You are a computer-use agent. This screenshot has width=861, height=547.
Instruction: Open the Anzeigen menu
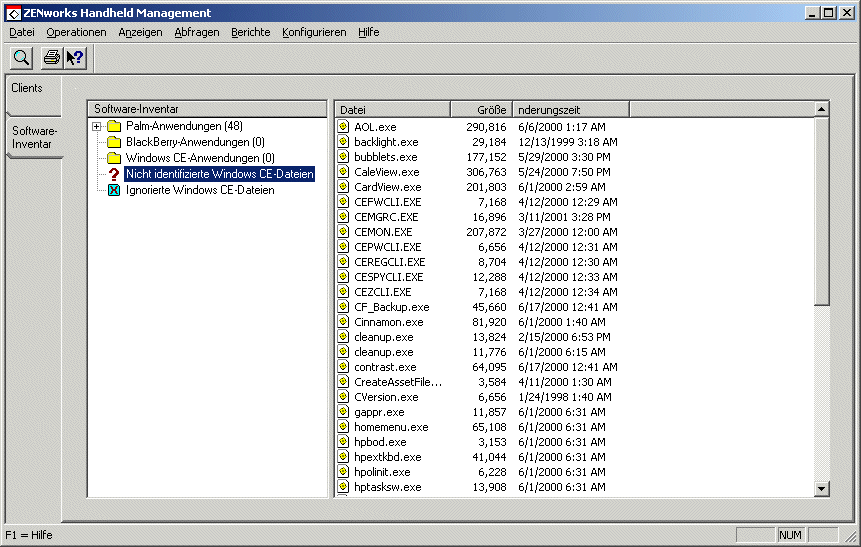[x=141, y=32]
